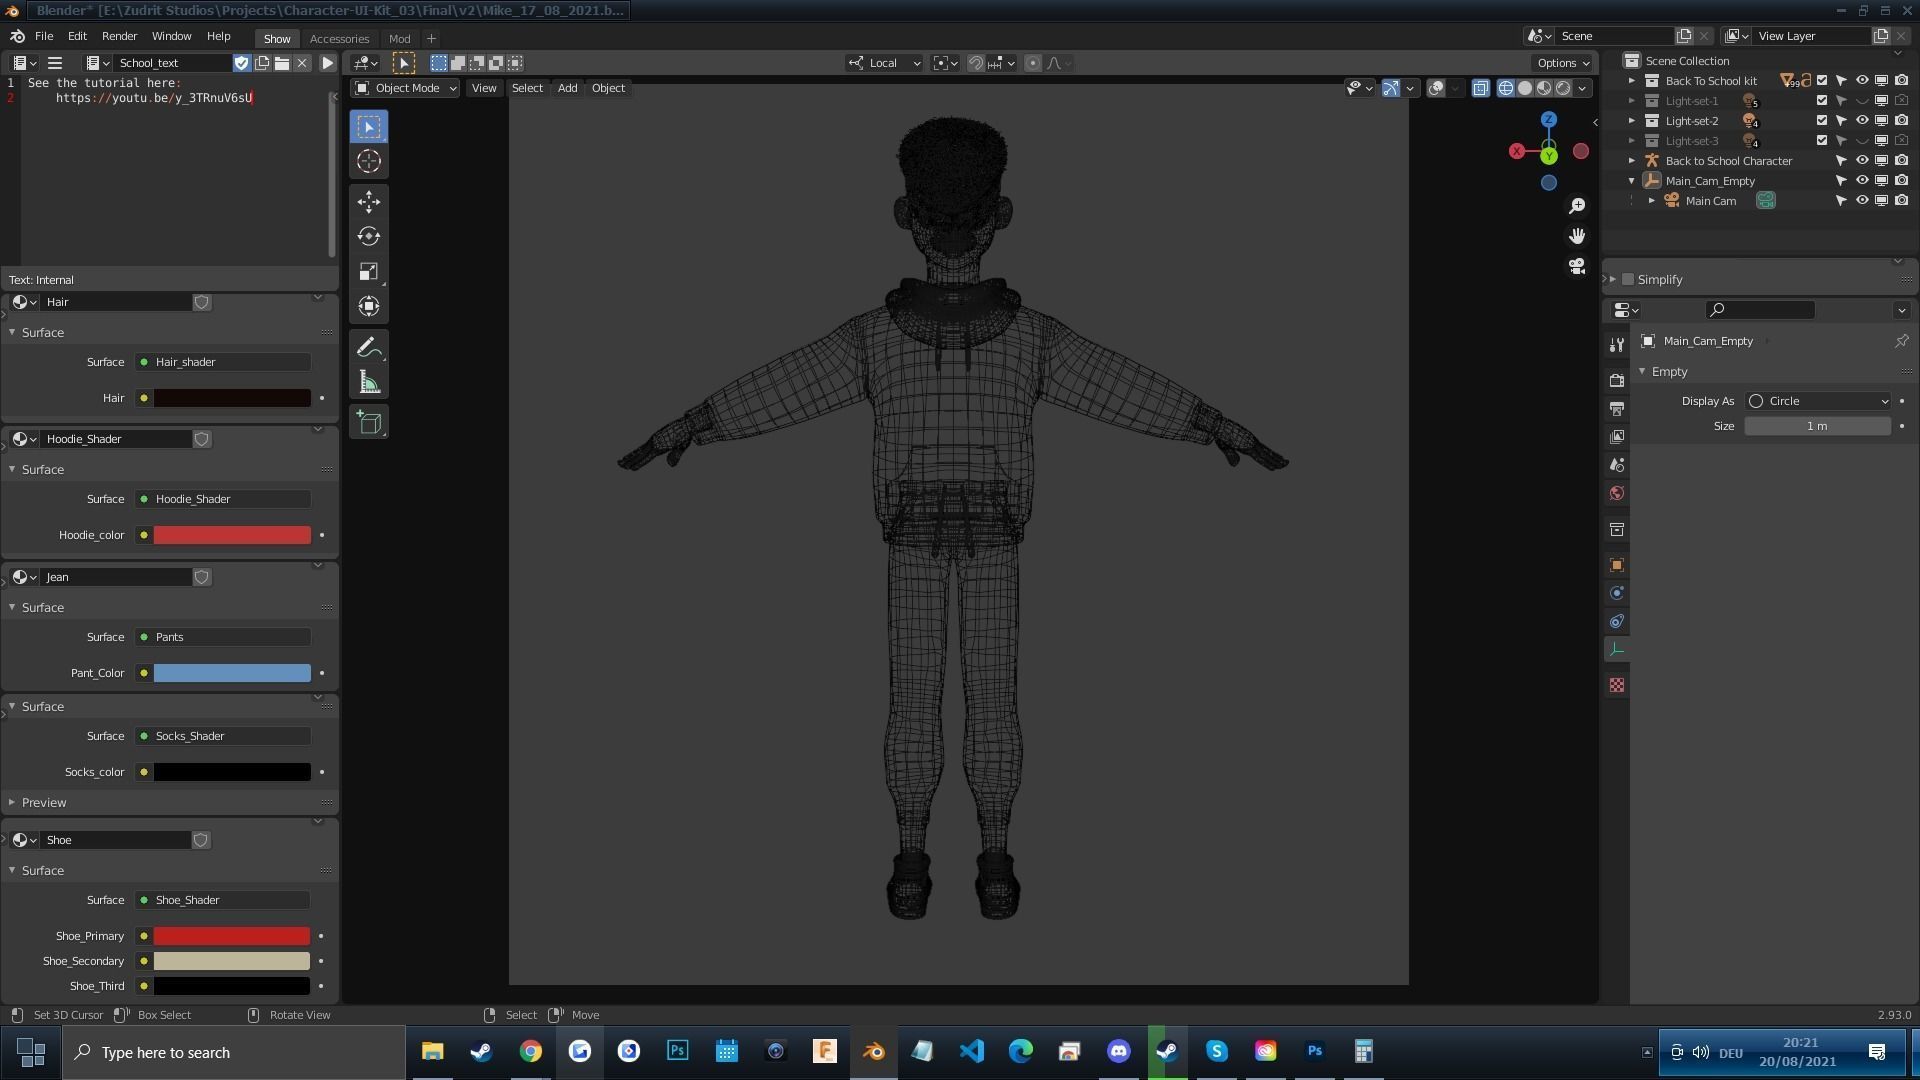This screenshot has width=1920, height=1080.
Task: Toggle the camera view icon
Action: click(1577, 266)
